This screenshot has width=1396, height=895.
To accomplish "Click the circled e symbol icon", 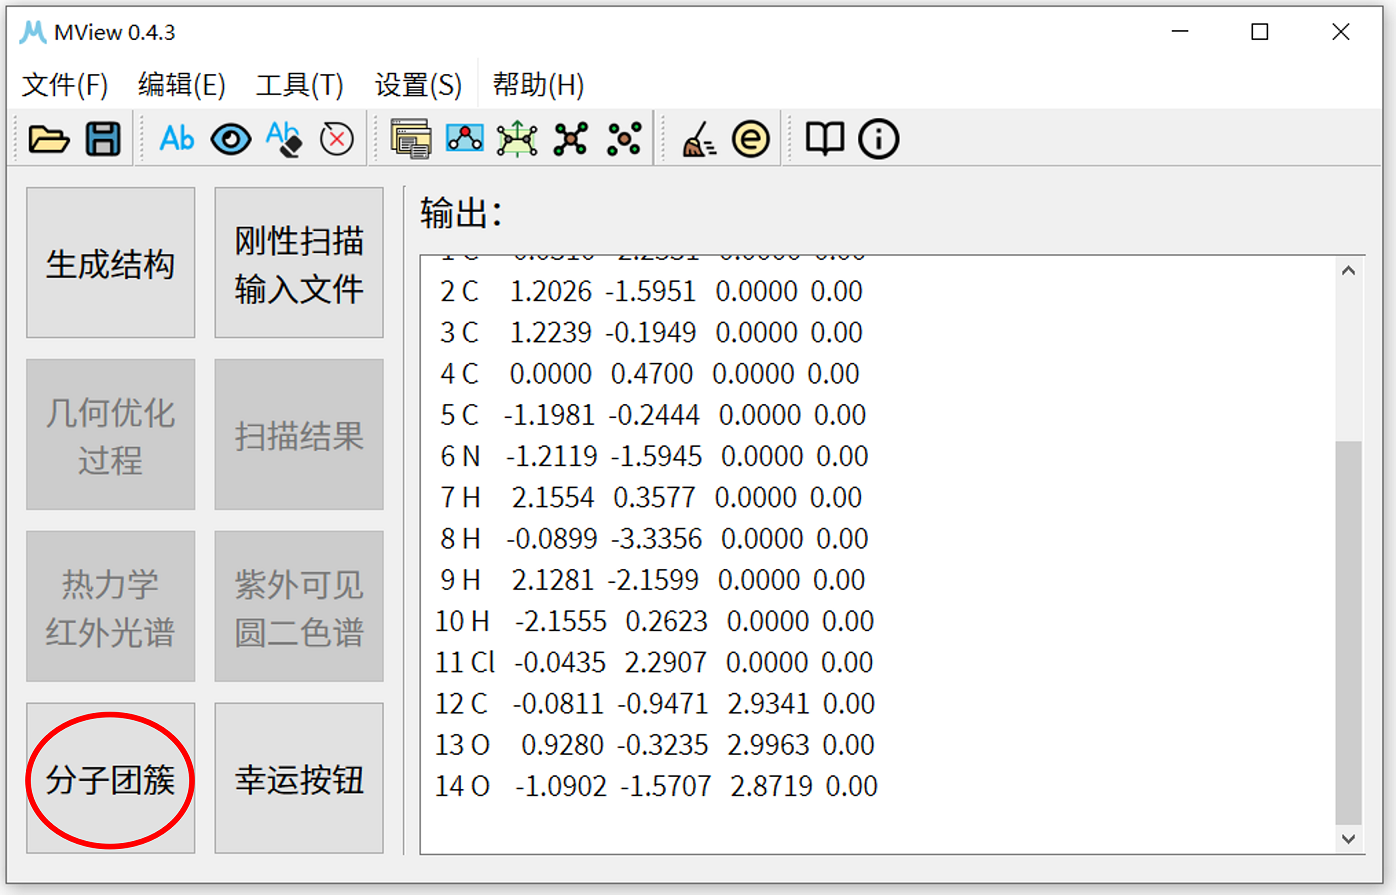I will tap(751, 139).
